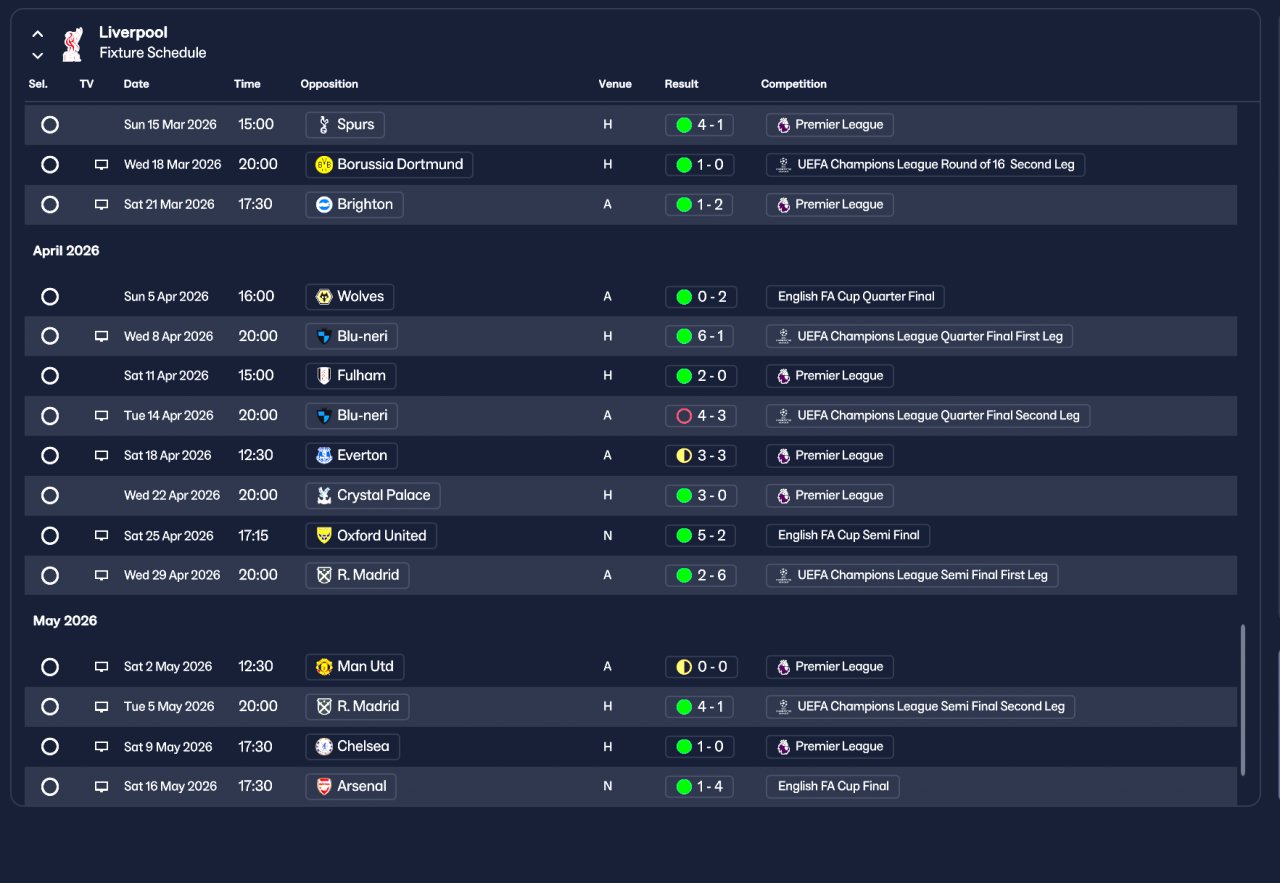This screenshot has width=1280, height=883.
Task: Click TV icon on Wed 29 Apr row
Action: [101, 576]
